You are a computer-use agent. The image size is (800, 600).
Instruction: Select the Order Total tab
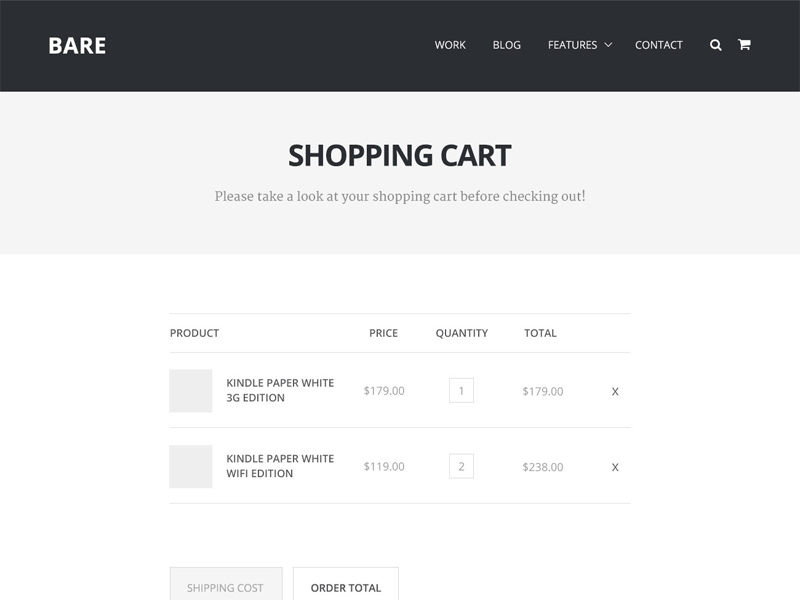pyautogui.click(x=344, y=587)
